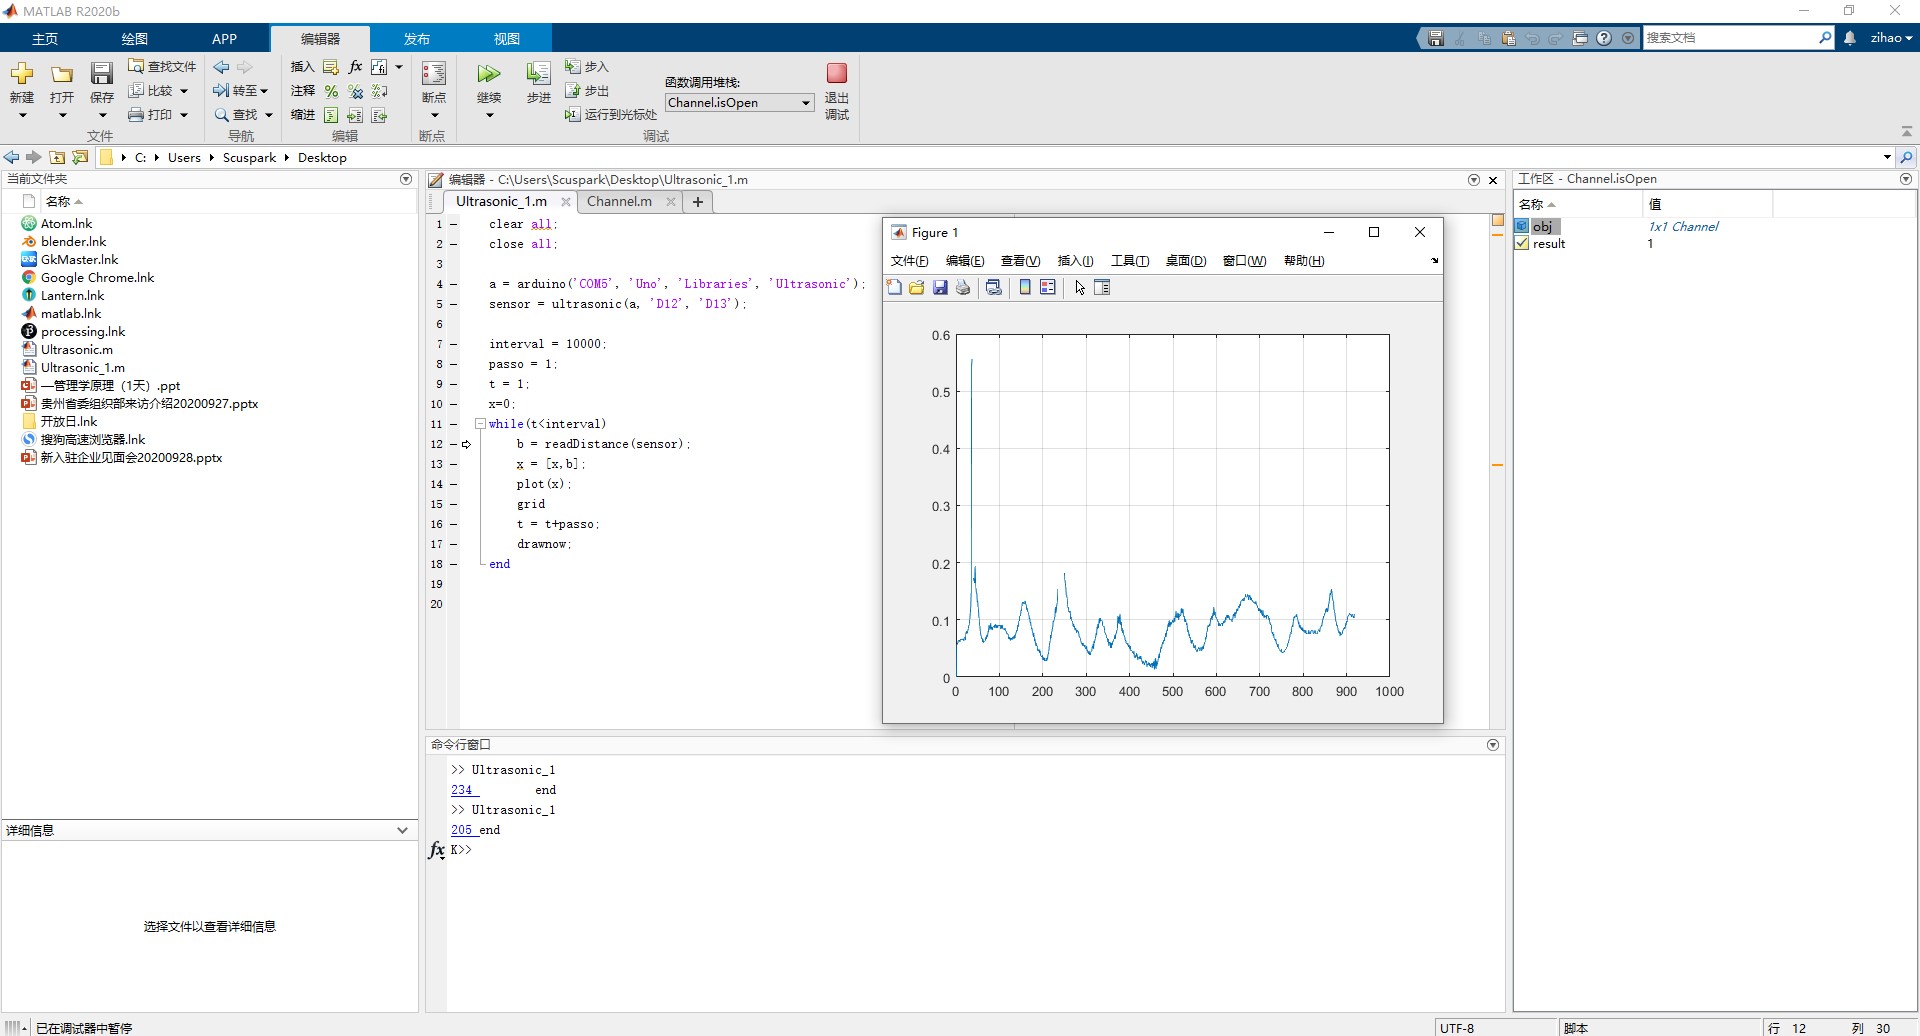Switch to the Channel.m editor tab
Screen dimensions: 1920x1036
(x=619, y=201)
